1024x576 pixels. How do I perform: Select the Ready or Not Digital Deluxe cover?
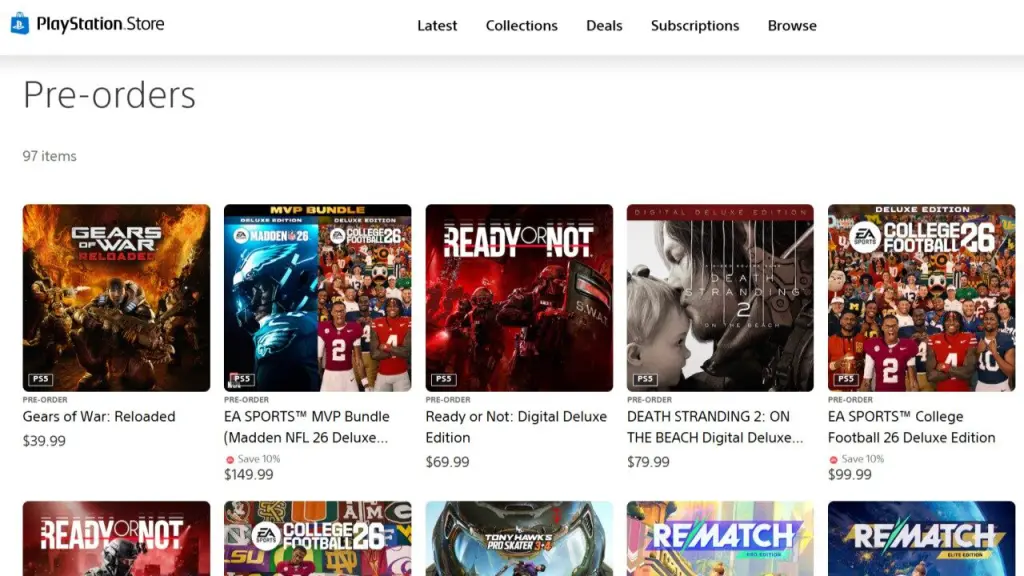(x=519, y=297)
